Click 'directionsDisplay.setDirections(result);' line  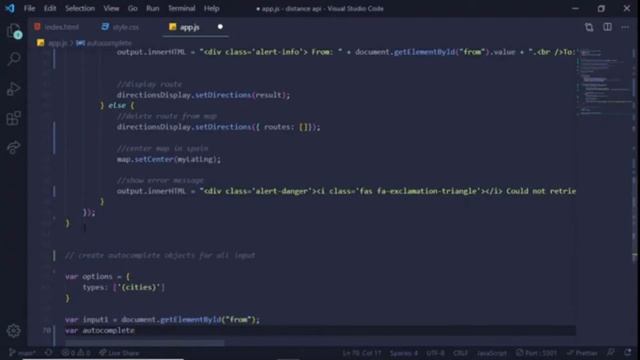pos(203,95)
